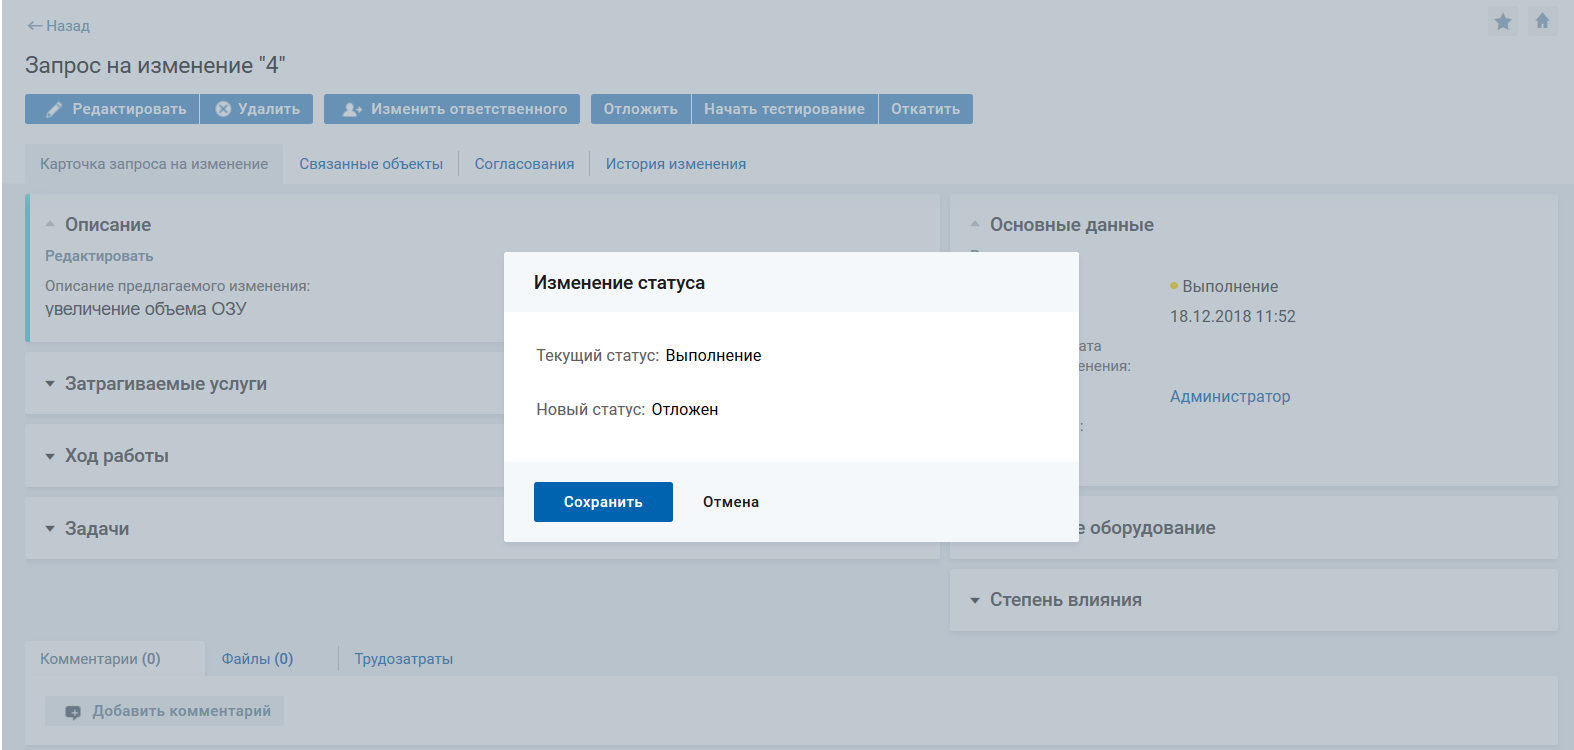Click the home icon

(1543, 21)
